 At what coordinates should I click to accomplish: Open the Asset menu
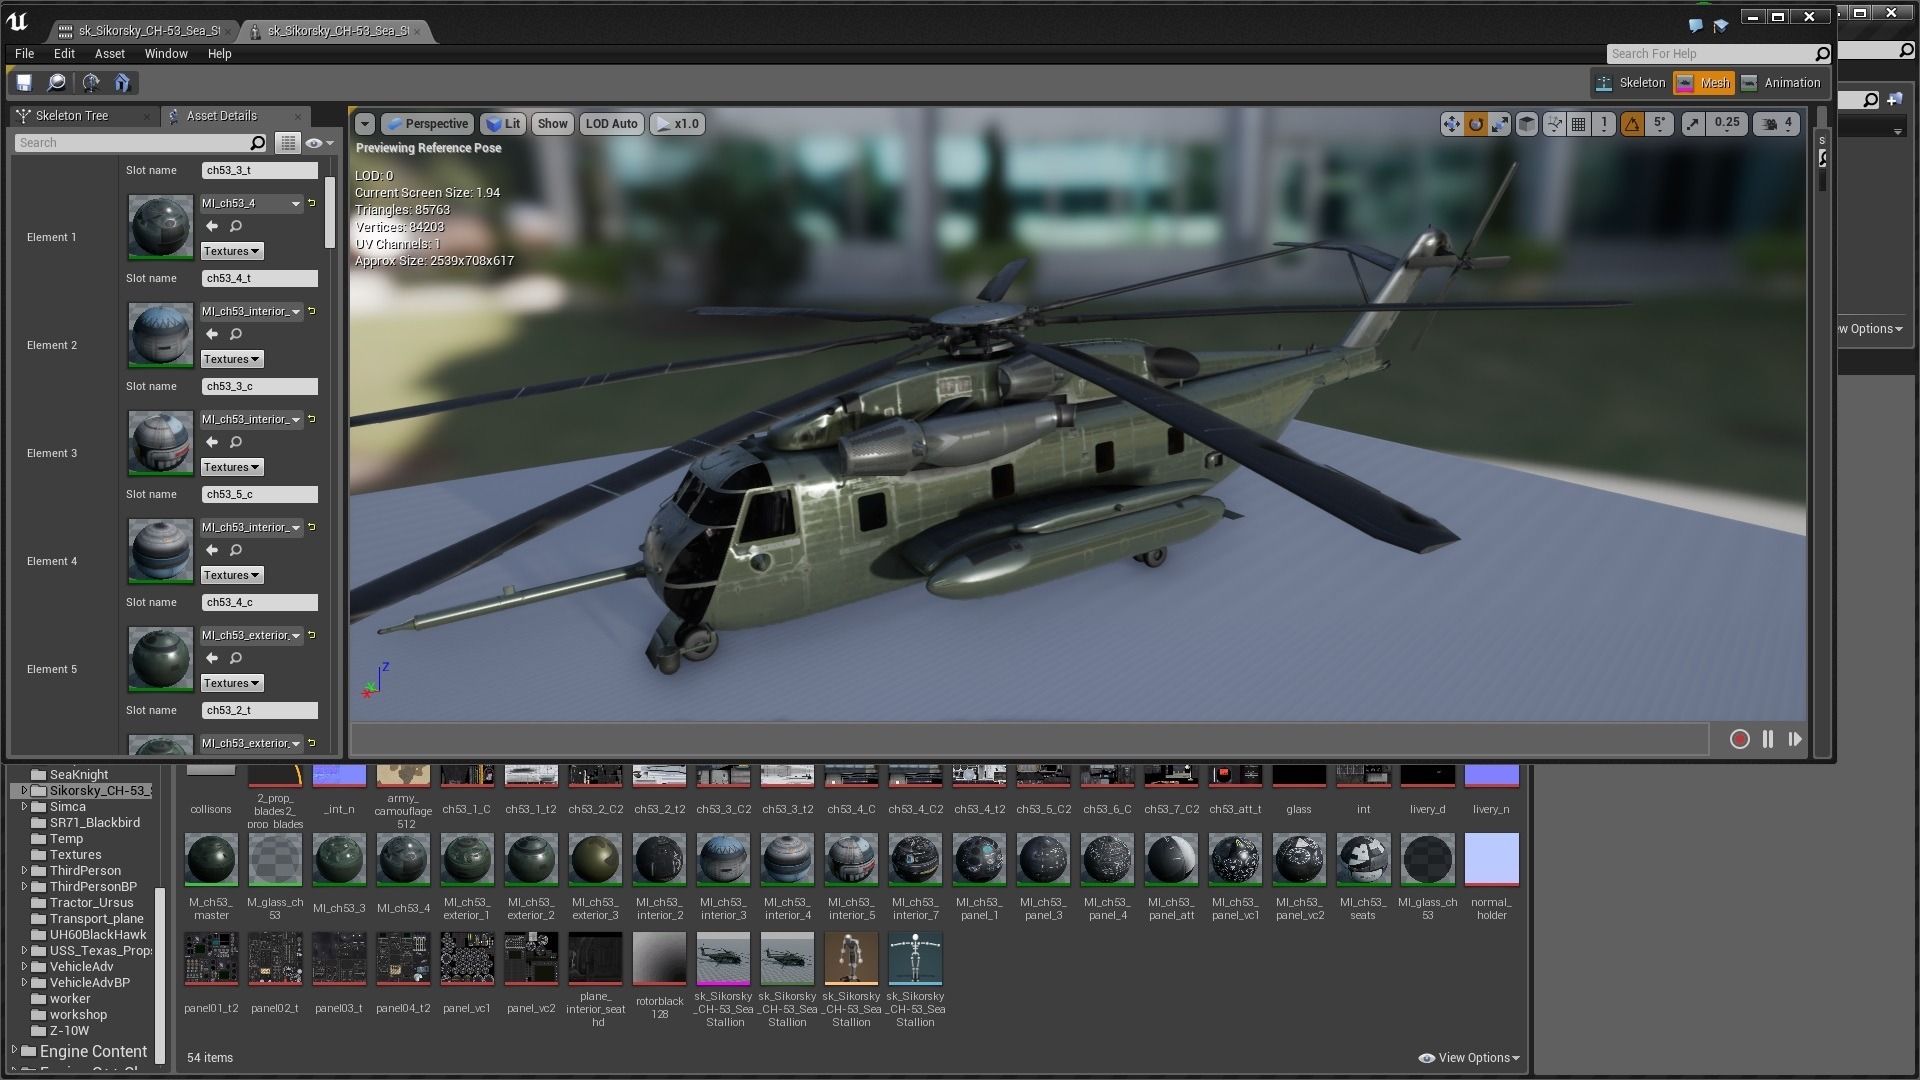[x=110, y=54]
